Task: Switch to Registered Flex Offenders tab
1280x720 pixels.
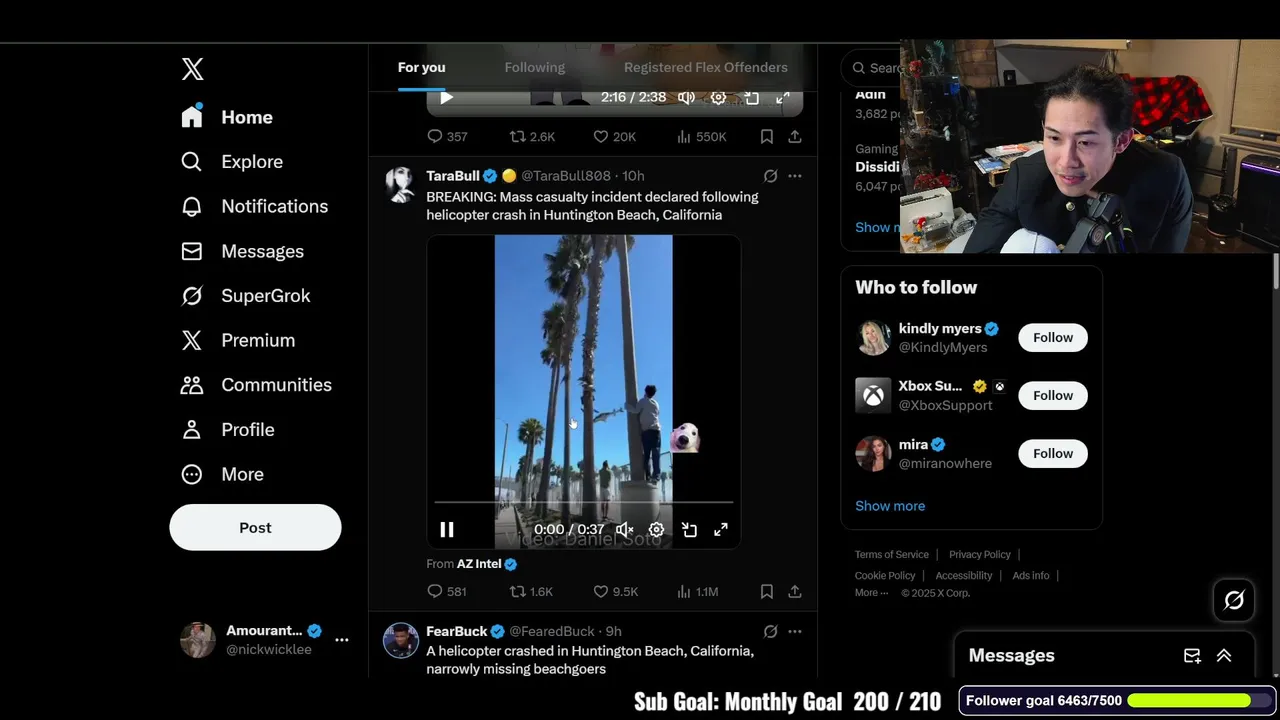Action: click(x=706, y=67)
